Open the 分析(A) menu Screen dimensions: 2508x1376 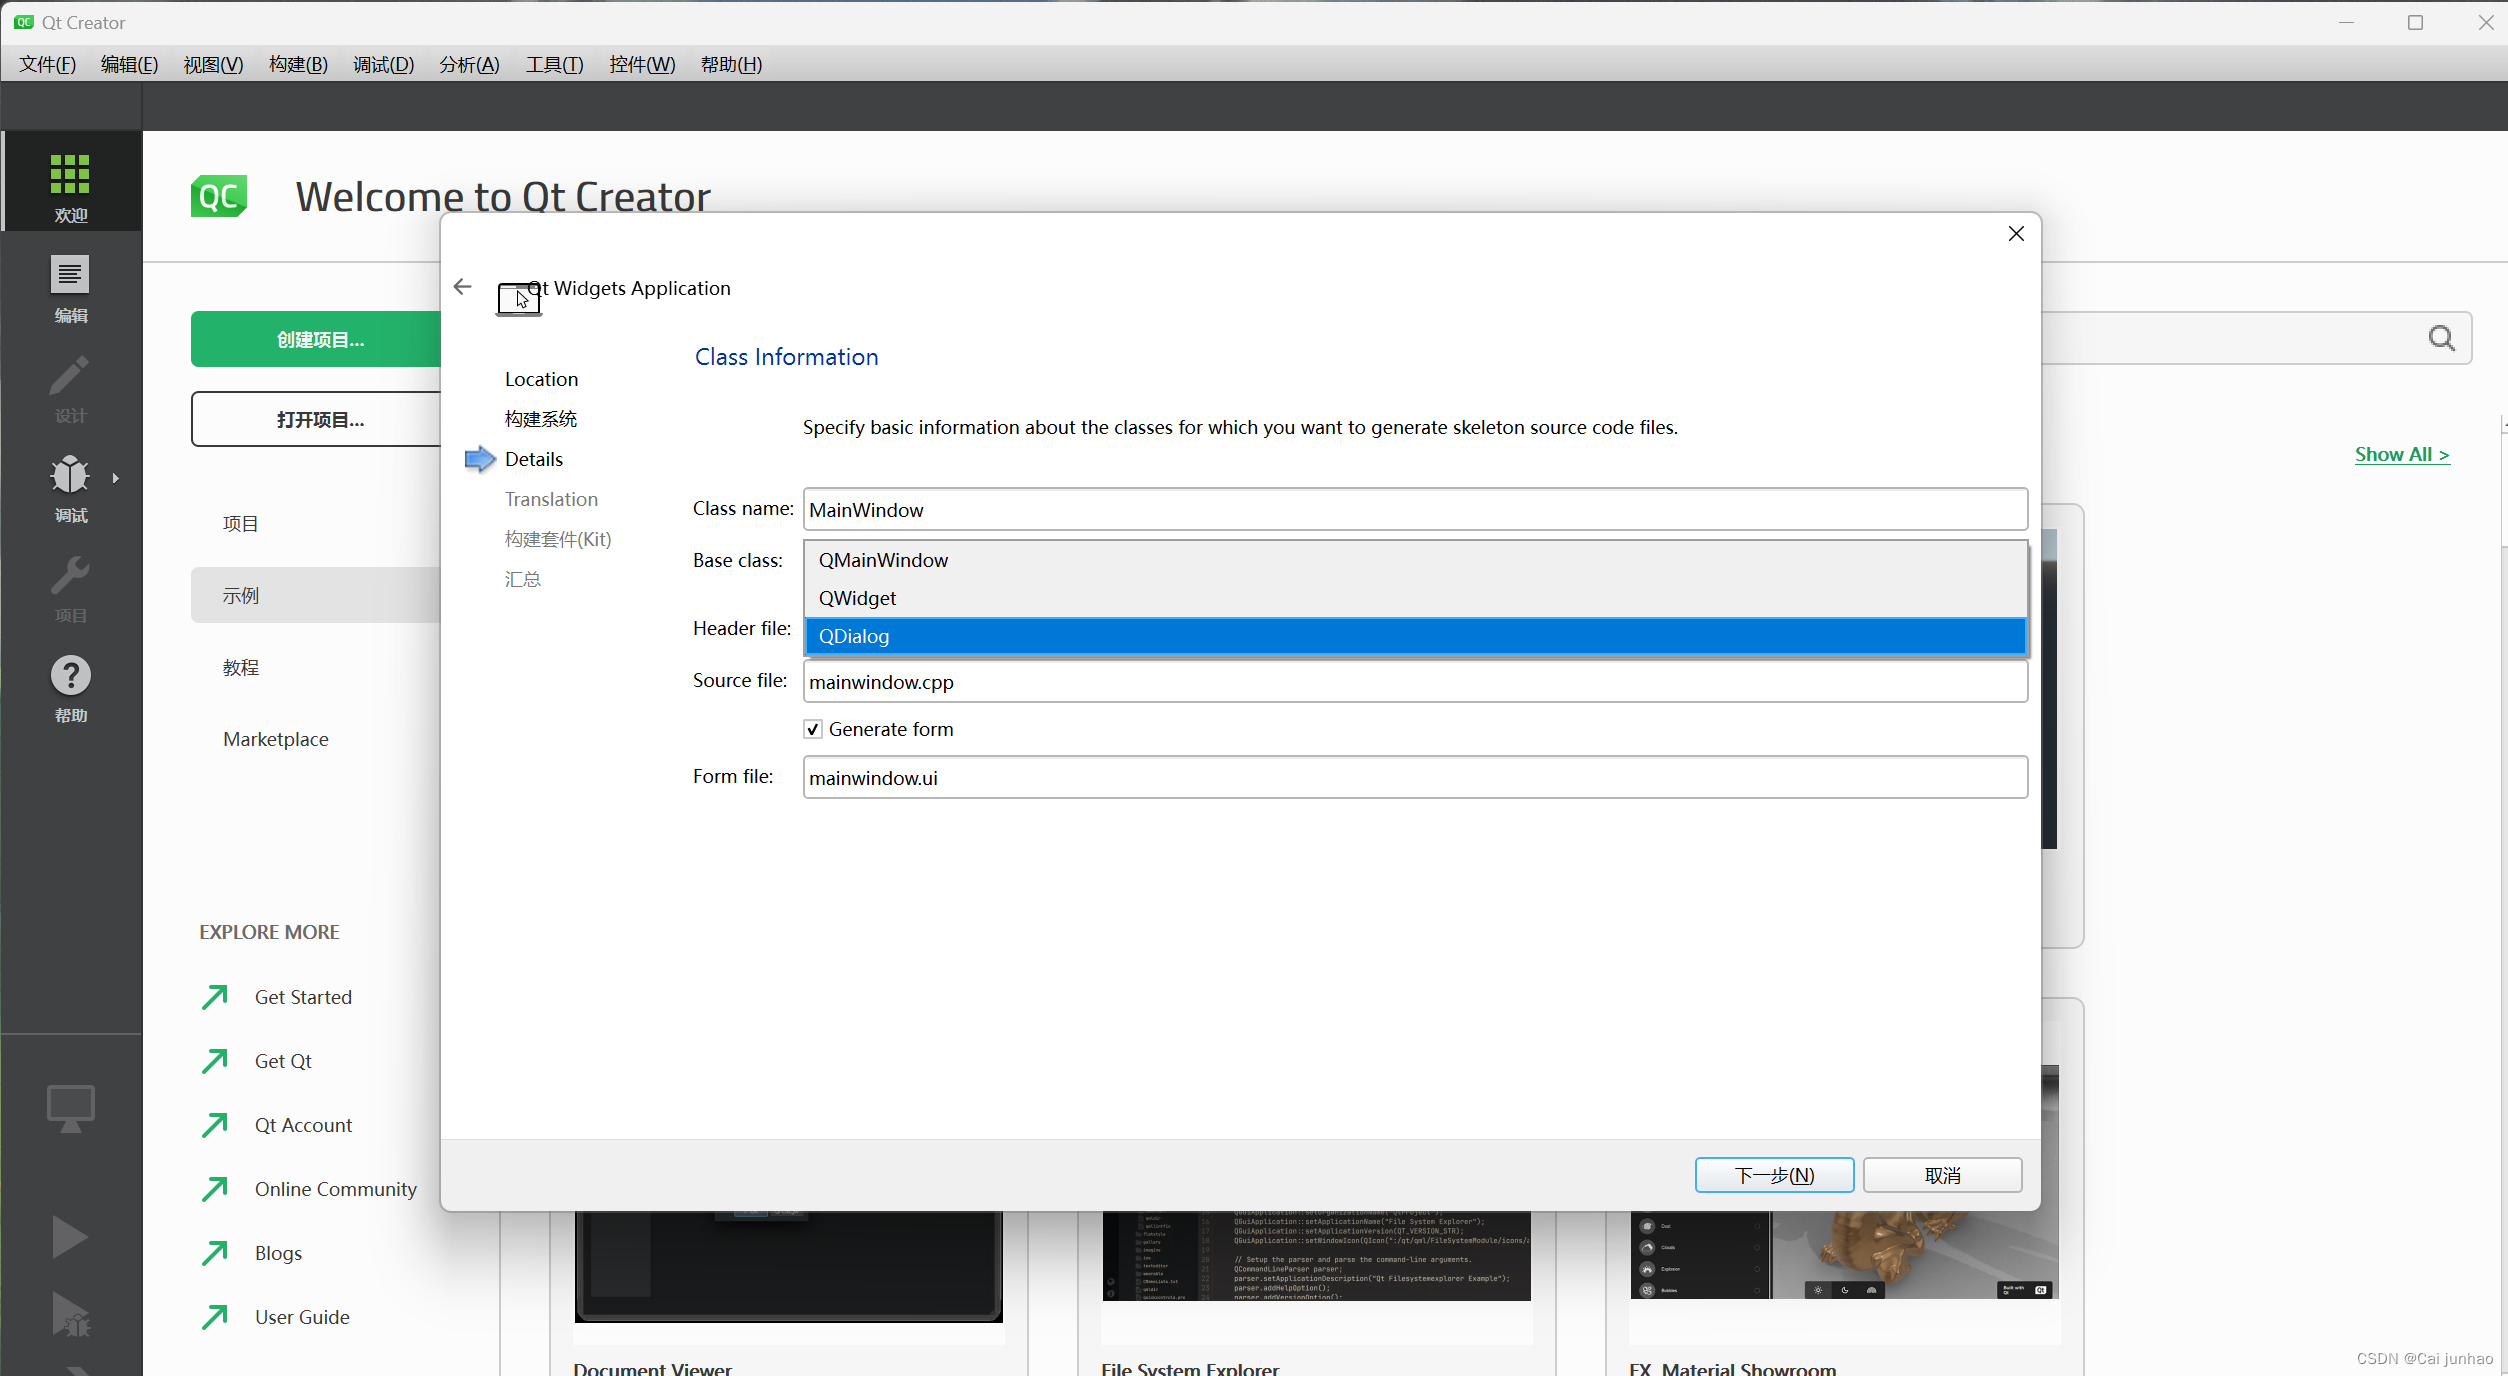tap(469, 64)
